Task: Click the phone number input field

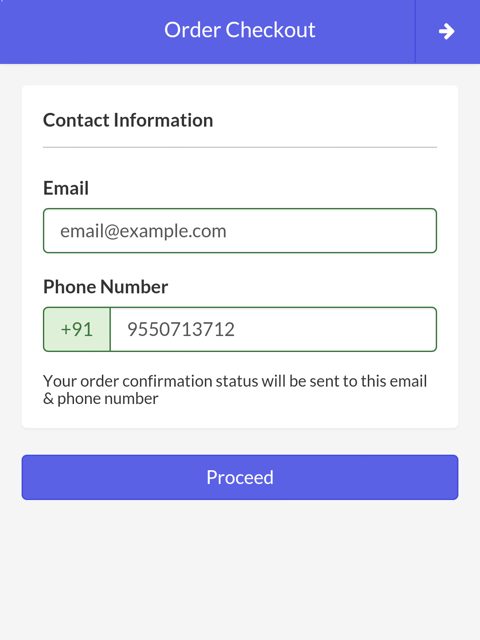Action: [x=273, y=329]
